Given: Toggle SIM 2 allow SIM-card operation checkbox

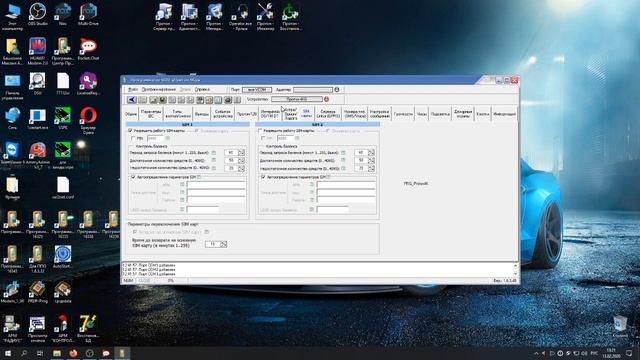Looking at the screenshot, I should pyautogui.click(x=260, y=131).
